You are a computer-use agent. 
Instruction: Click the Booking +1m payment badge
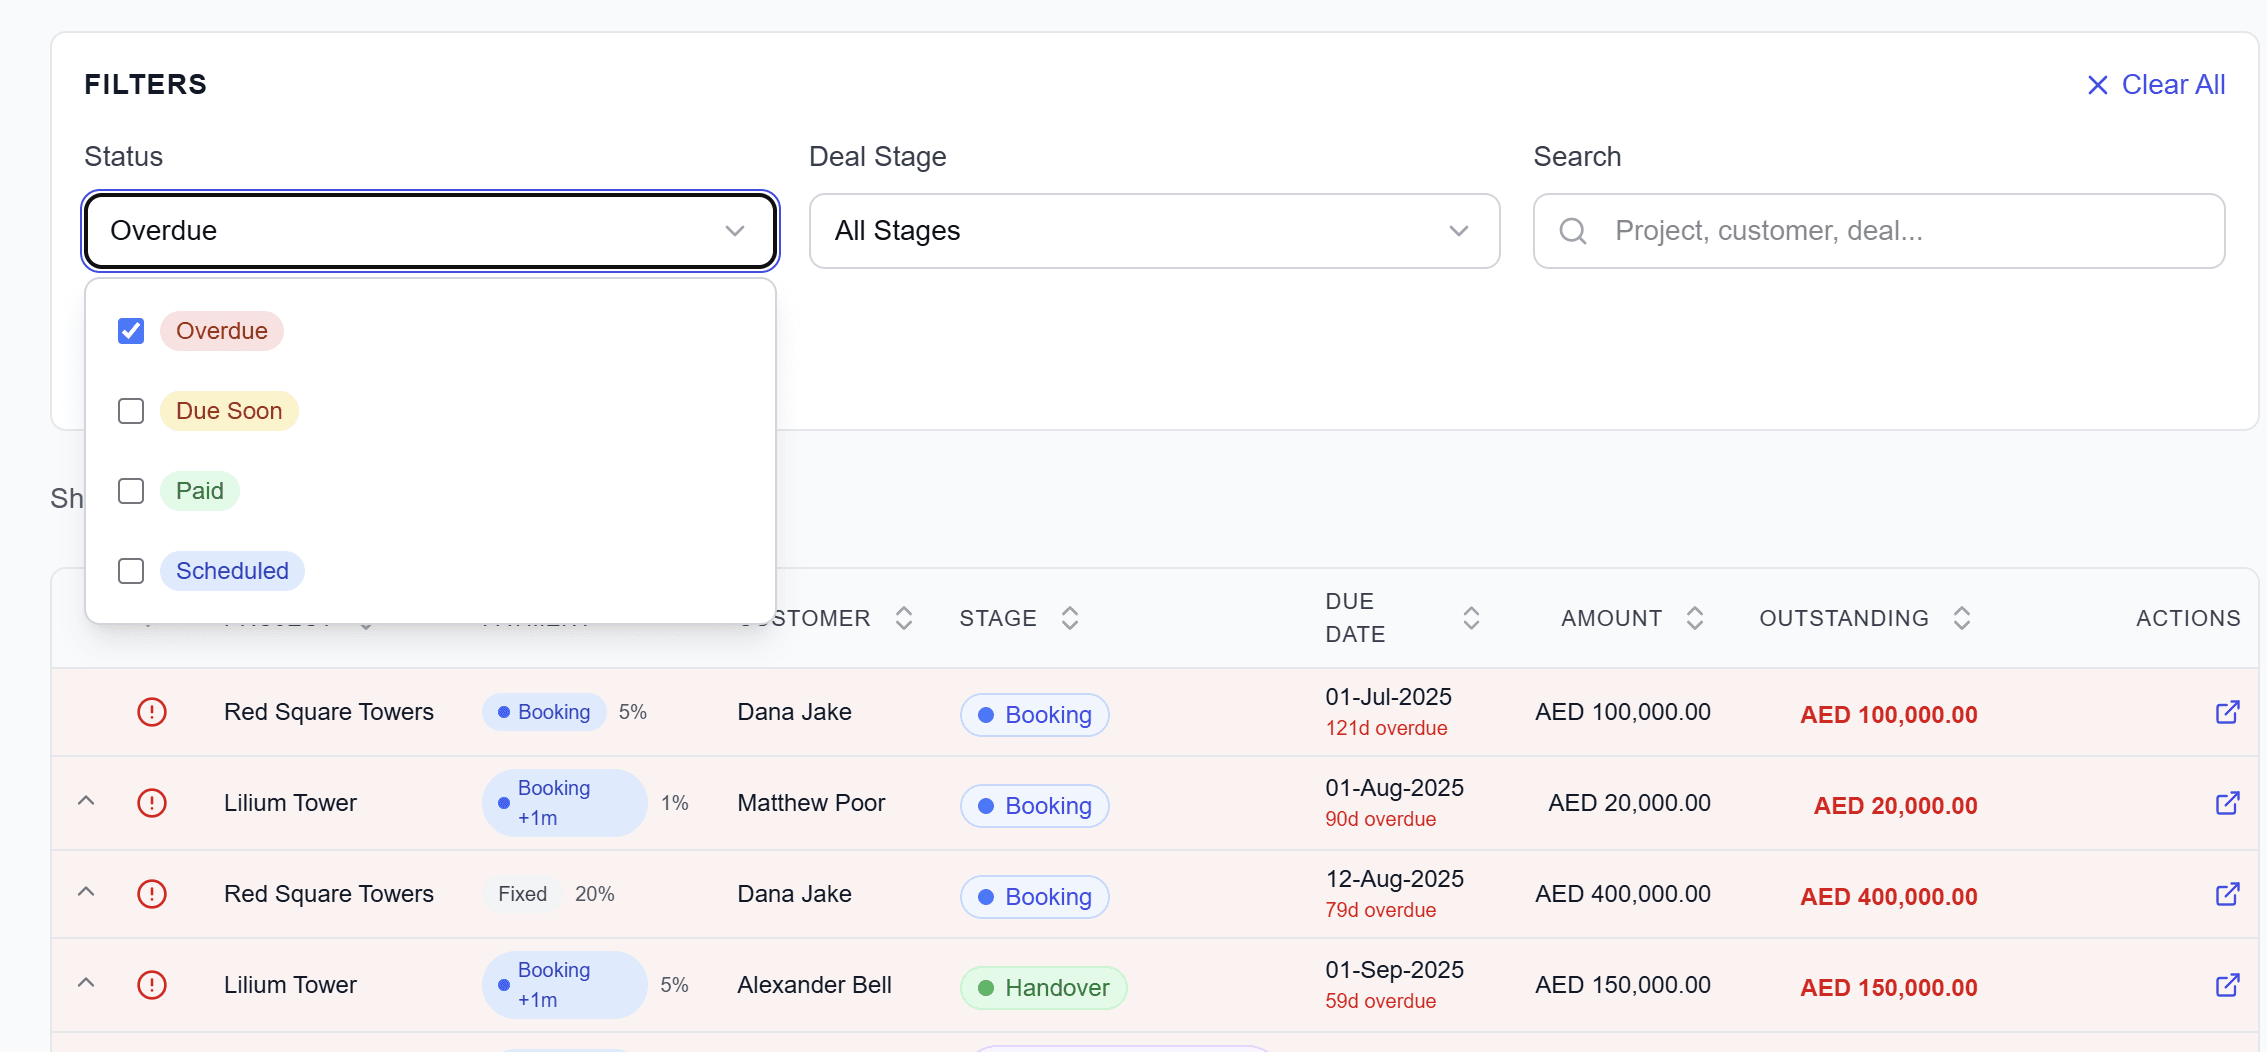pyautogui.click(x=563, y=802)
